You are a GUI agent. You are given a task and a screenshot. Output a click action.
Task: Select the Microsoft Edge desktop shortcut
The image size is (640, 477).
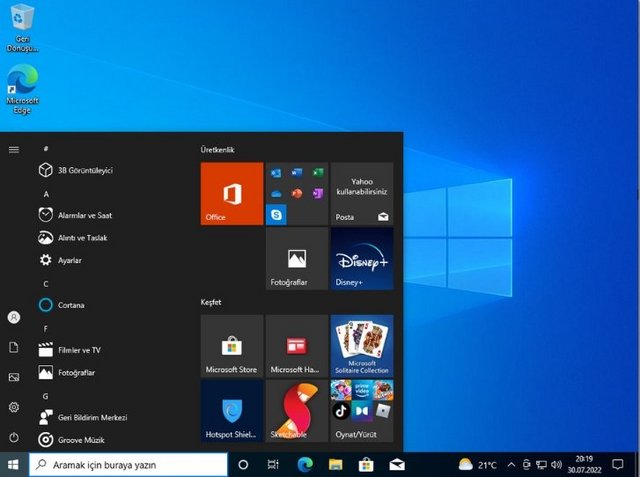tap(22, 89)
